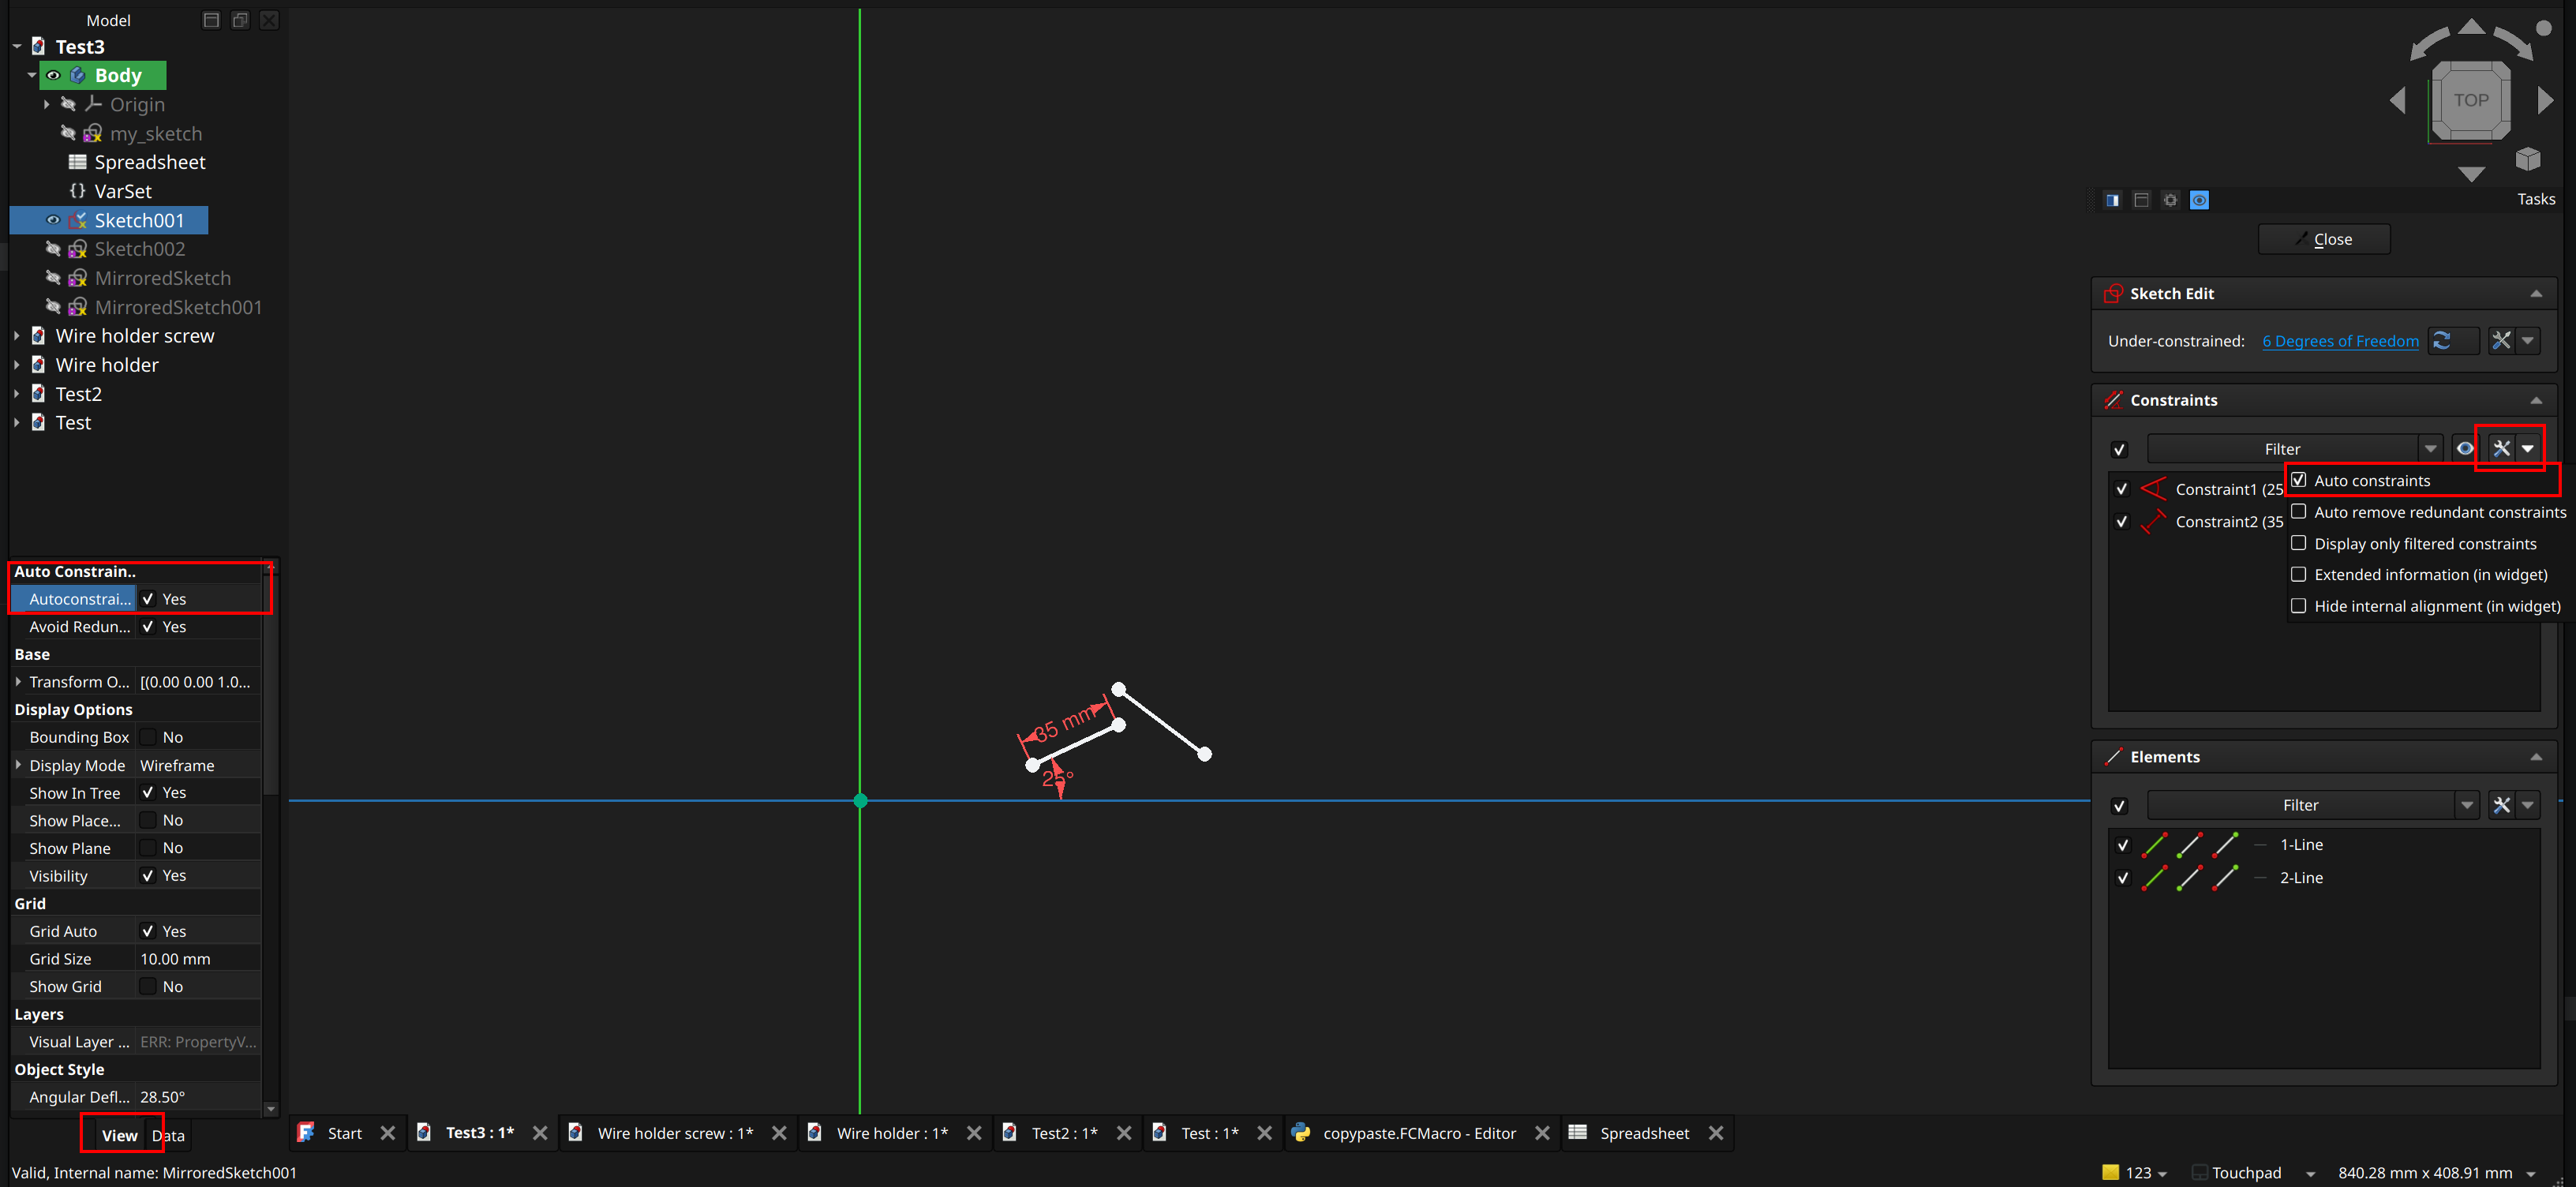Collapse the Constraints panel
This screenshot has height=1187, width=2576.
(x=2535, y=400)
